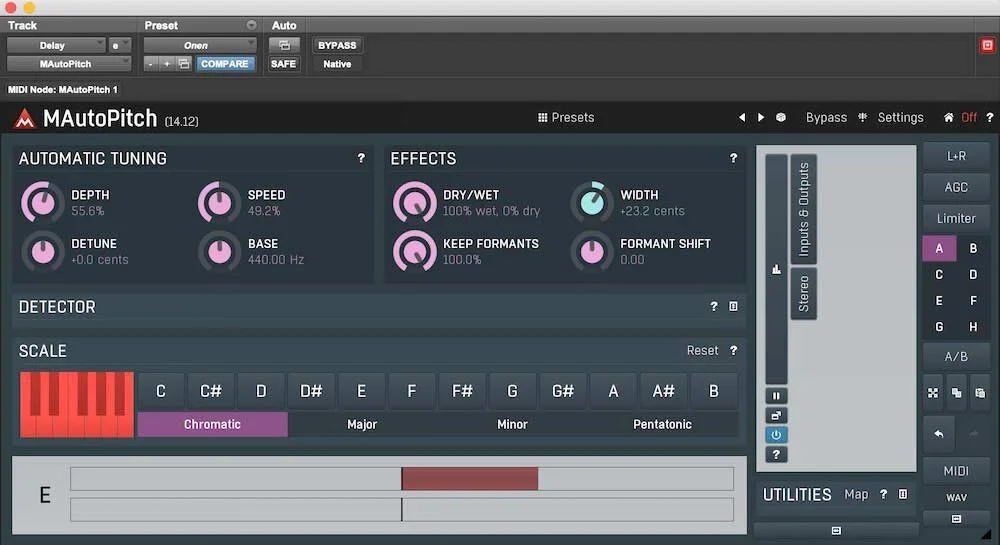This screenshot has height=545, width=1000.
Task: Select the next preset with the plus button
Action: [x=166, y=64]
